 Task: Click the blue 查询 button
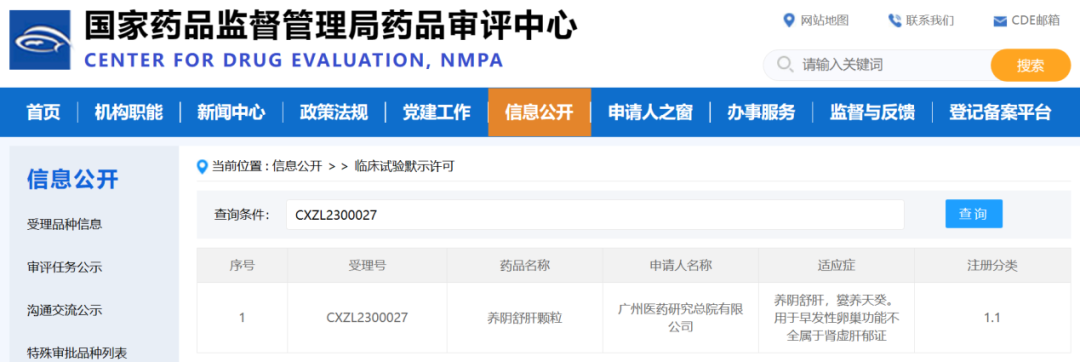[974, 214]
